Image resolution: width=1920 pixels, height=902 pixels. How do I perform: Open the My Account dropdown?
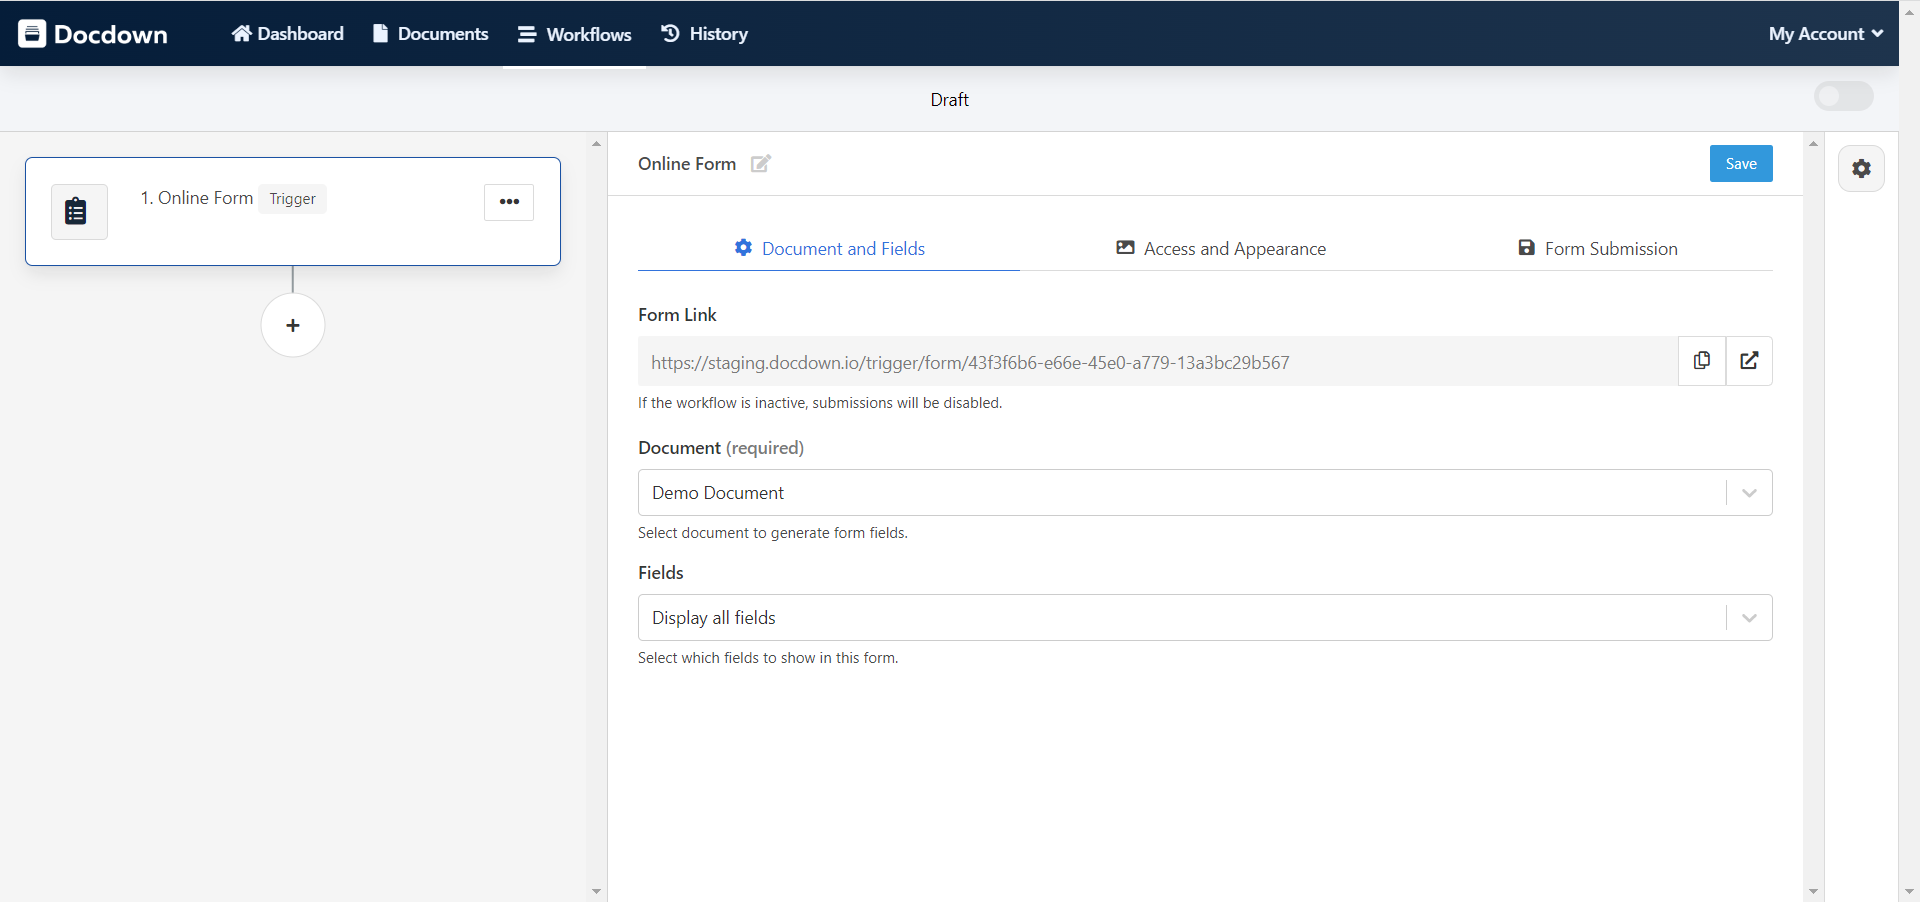tap(1824, 33)
